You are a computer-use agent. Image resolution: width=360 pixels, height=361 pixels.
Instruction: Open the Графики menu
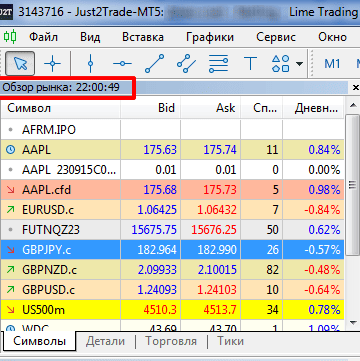coord(210,37)
